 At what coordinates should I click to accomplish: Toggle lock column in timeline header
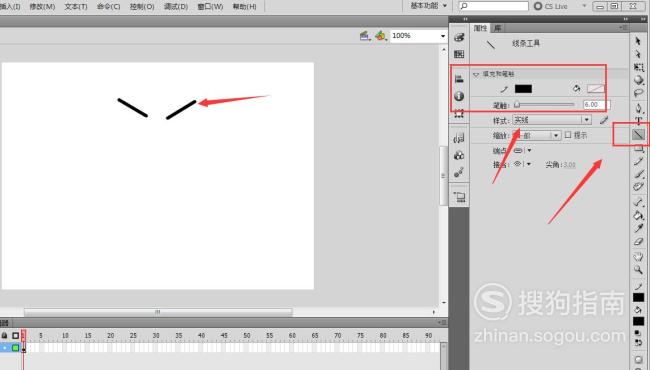[5, 335]
